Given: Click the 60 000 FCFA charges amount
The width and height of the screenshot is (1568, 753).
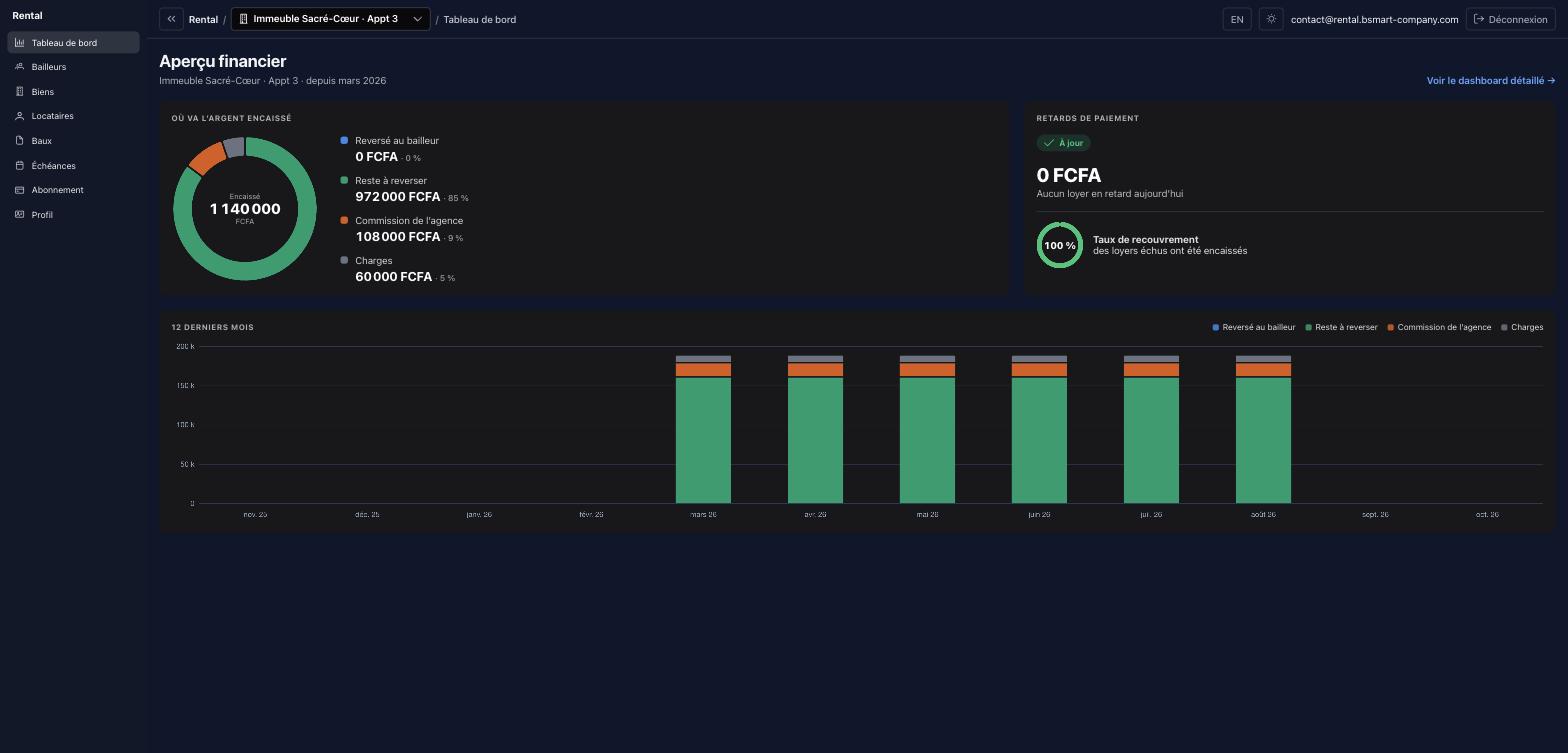Looking at the screenshot, I should click(394, 277).
